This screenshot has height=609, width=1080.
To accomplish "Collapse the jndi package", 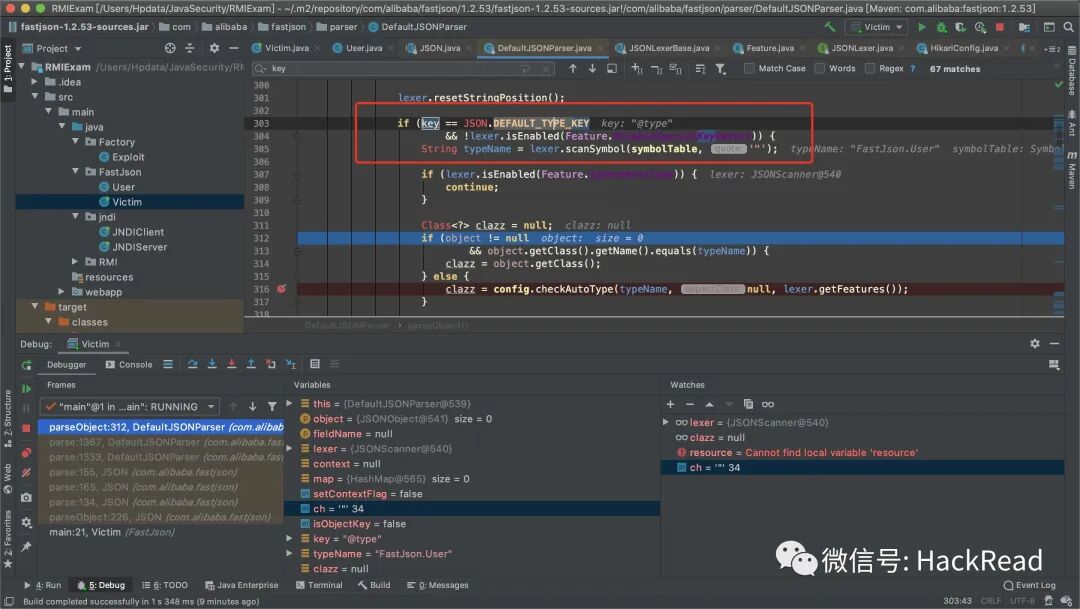I will [x=76, y=217].
